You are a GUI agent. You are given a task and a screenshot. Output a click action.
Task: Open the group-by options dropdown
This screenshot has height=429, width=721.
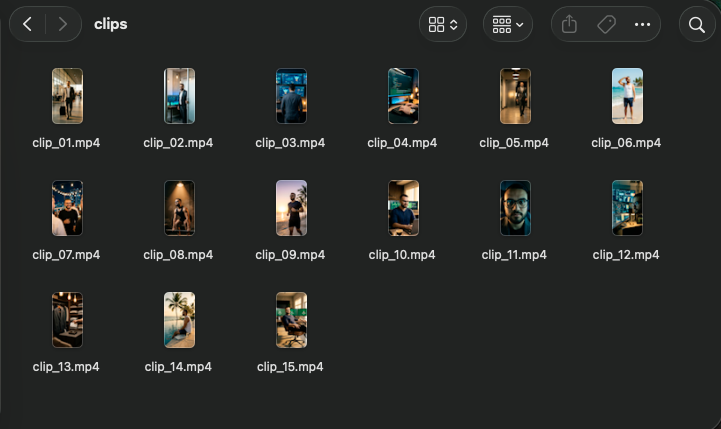[508, 24]
